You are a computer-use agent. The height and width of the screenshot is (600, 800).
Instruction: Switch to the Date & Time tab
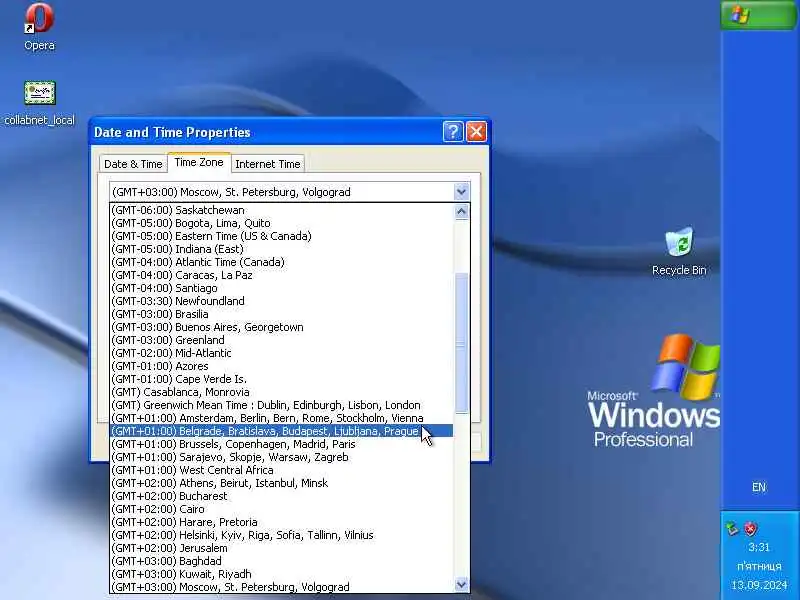[133, 164]
